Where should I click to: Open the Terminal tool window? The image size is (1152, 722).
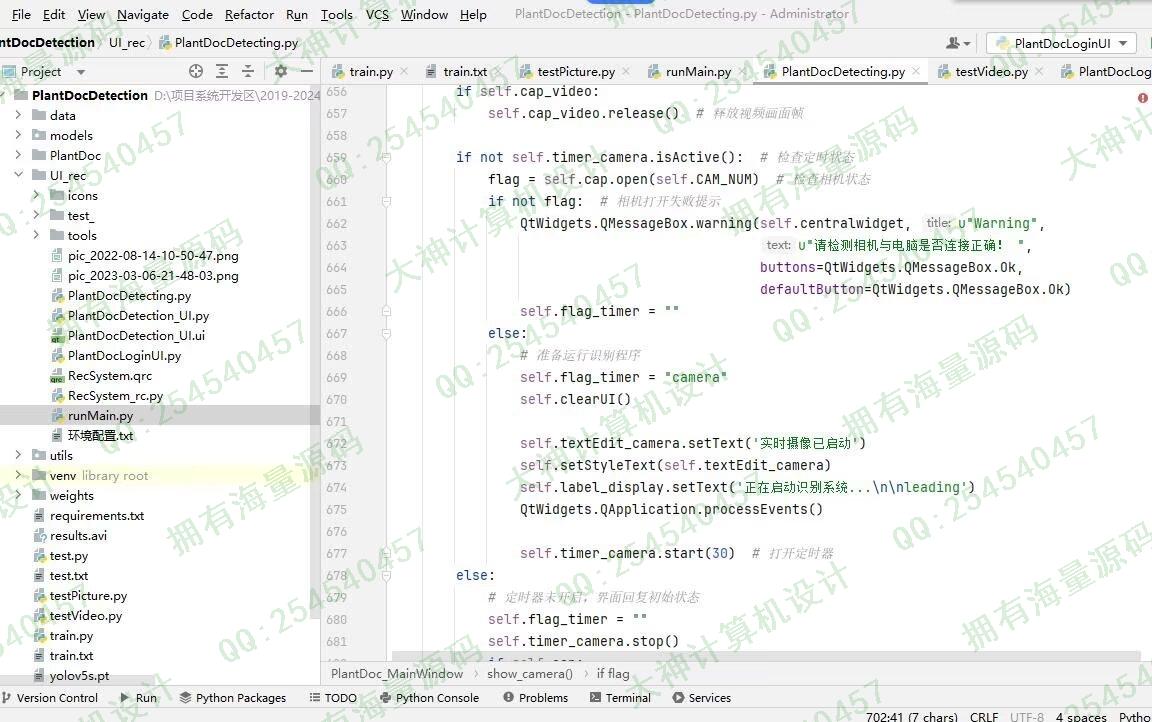click(620, 698)
